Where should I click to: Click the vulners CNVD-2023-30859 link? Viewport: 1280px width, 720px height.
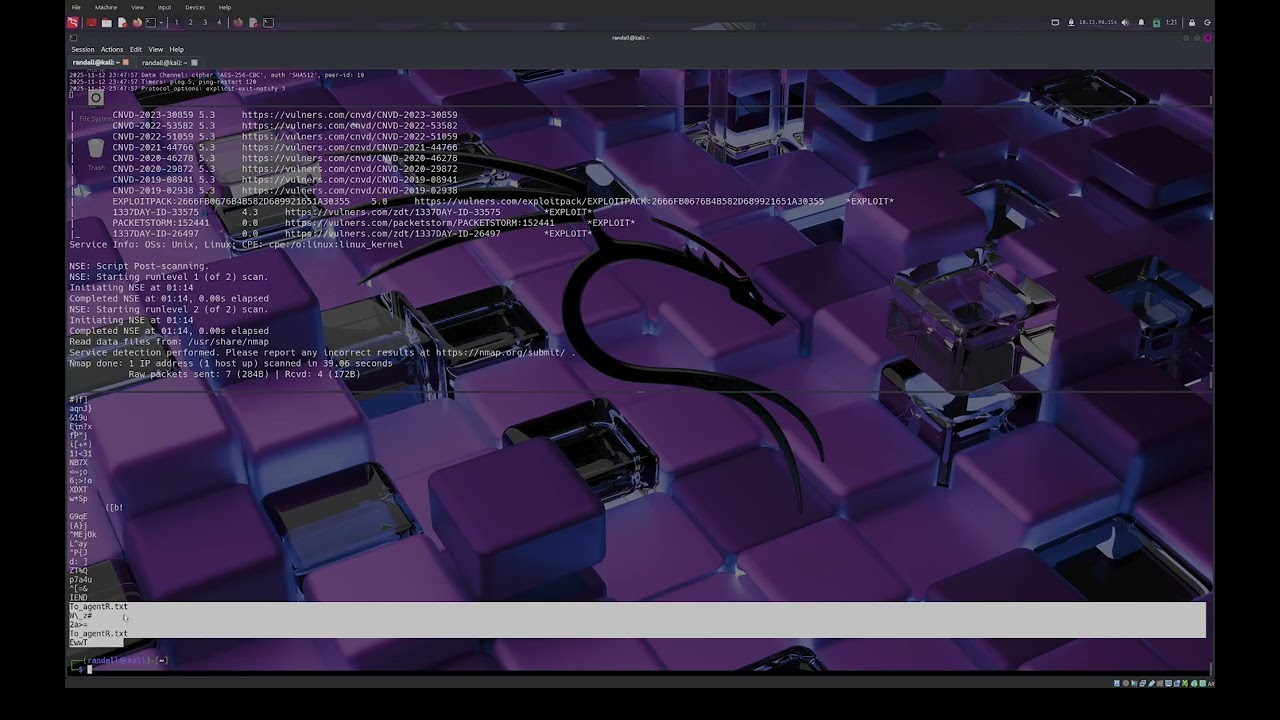click(x=349, y=115)
